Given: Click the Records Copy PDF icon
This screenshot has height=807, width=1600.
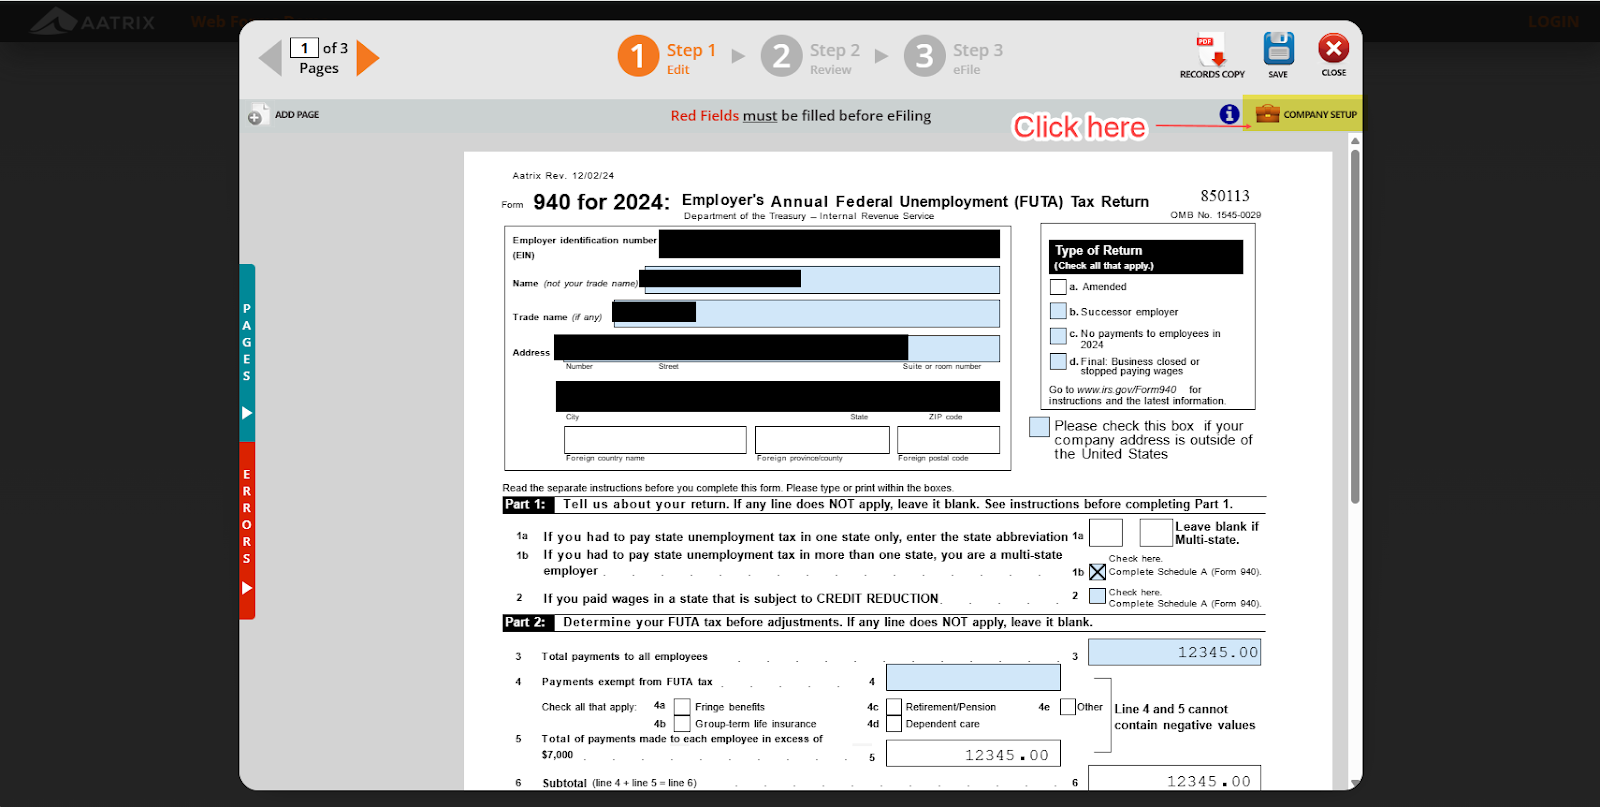Looking at the screenshot, I should [x=1212, y=57].
